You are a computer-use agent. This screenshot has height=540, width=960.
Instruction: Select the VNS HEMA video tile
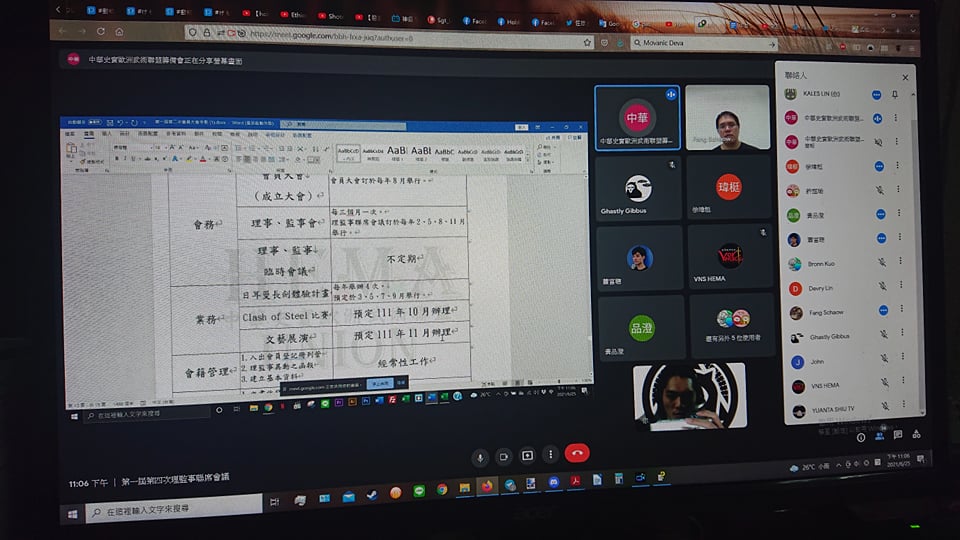click(731, 257)
